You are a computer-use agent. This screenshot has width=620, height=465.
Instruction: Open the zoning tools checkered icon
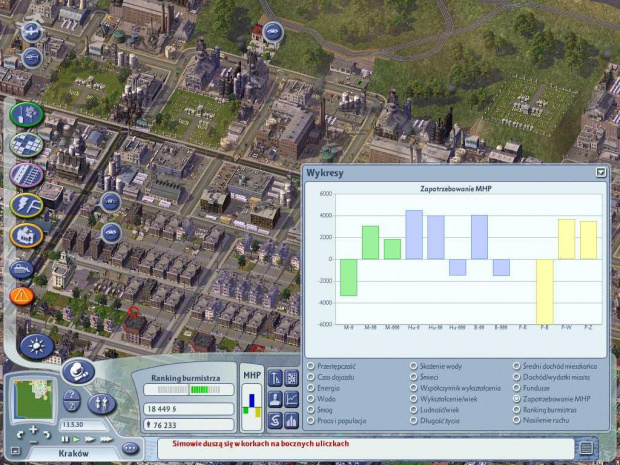point(26,145)
